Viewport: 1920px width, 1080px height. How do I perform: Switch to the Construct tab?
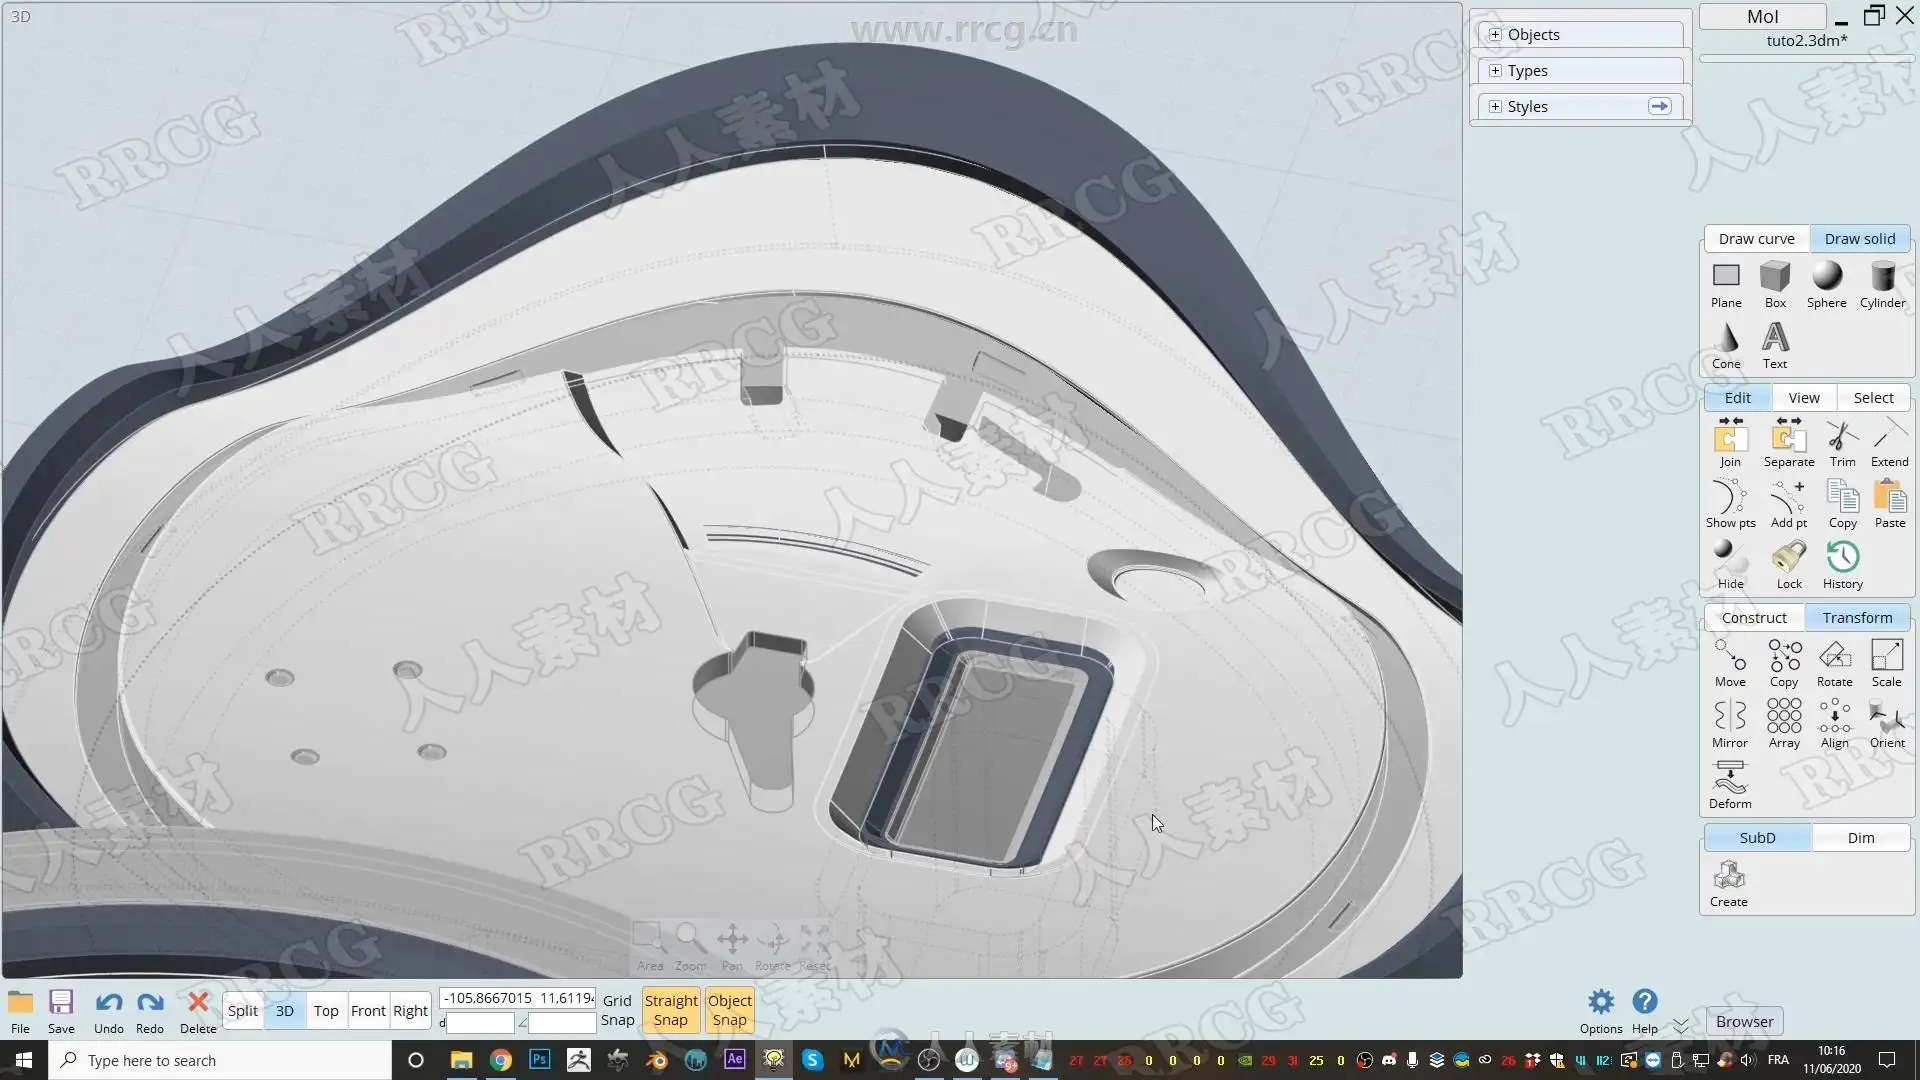click(x=1754, y=618)
